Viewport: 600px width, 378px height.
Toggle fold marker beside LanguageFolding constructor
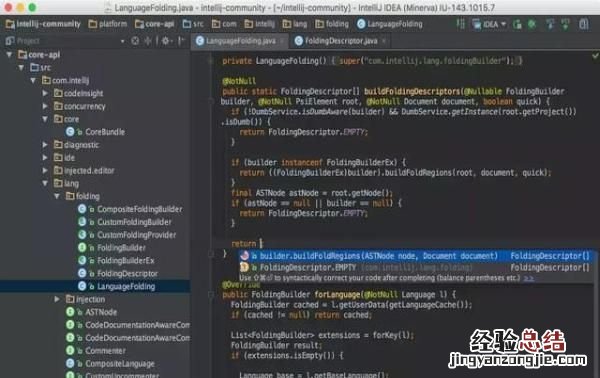coord(210,61)
